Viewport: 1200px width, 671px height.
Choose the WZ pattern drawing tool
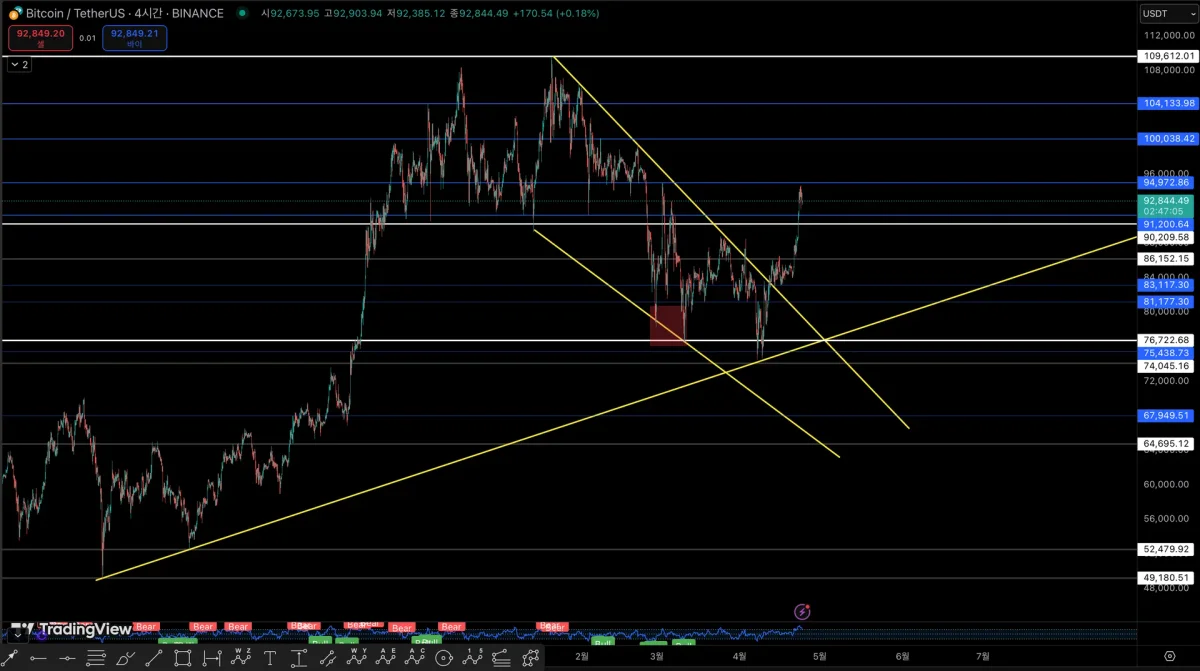[x=241, y=657]
